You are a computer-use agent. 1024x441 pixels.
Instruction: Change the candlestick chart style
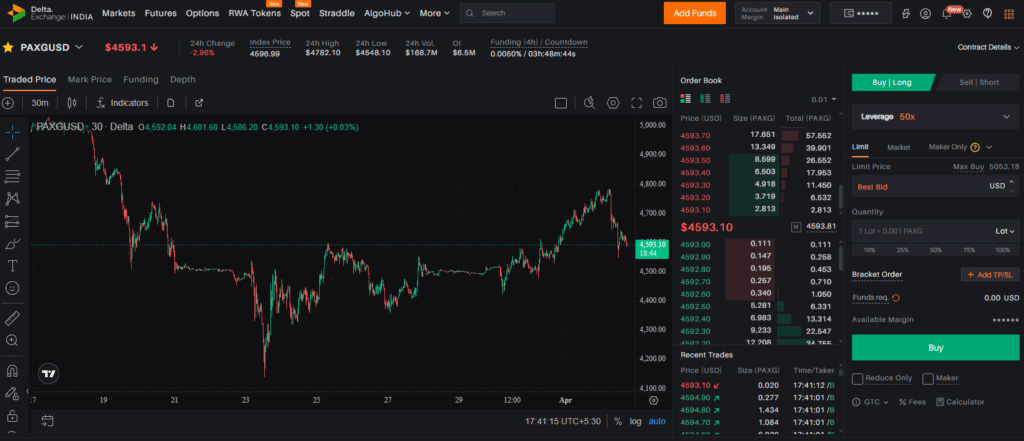click(72, 103)
